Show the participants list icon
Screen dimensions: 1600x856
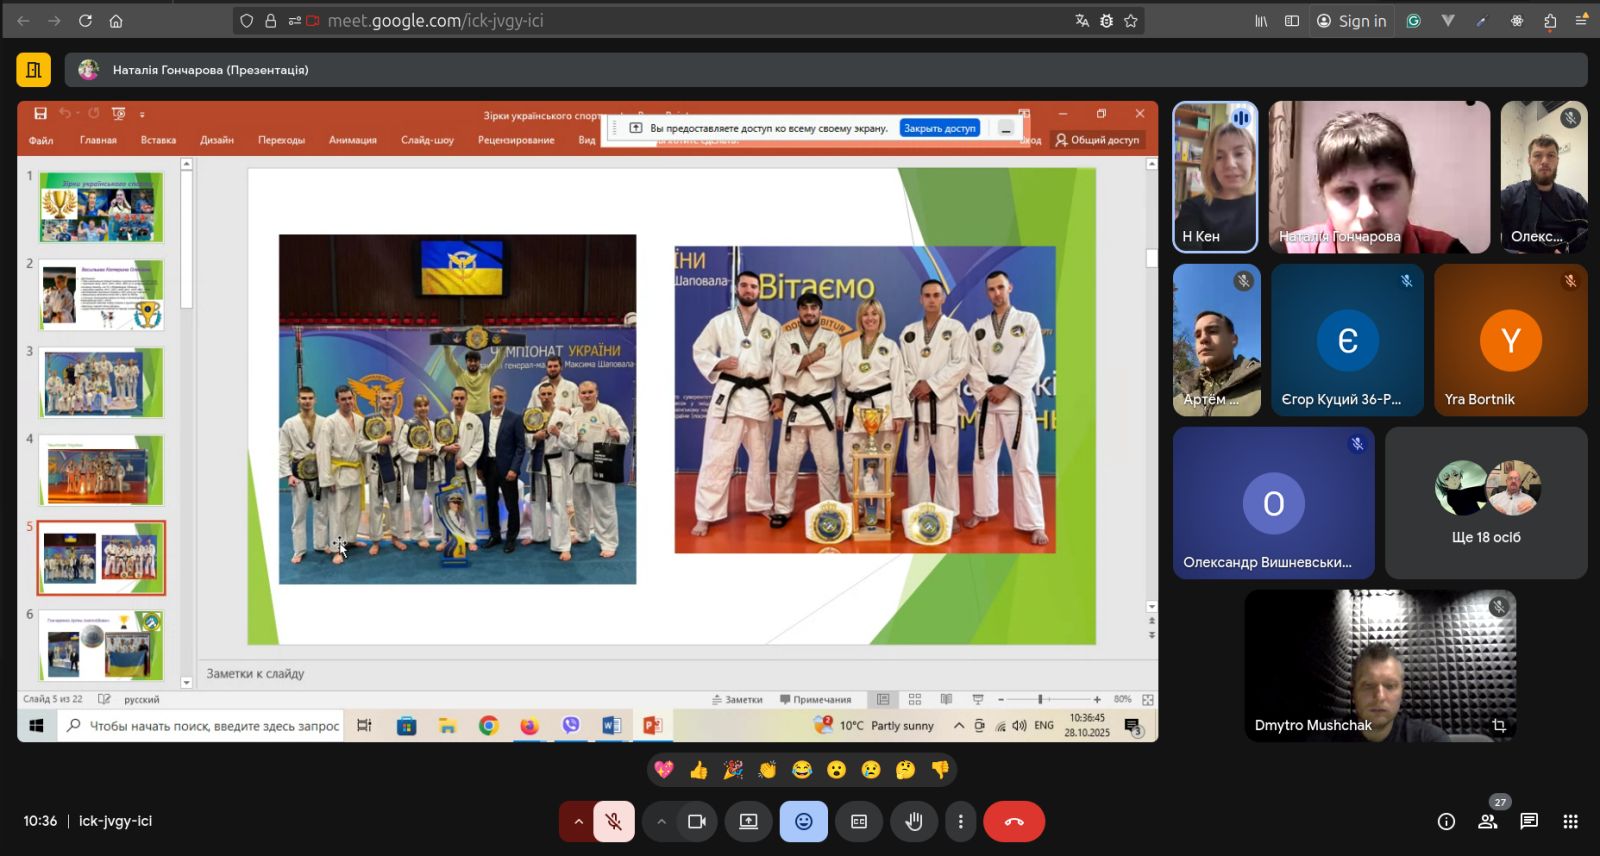(x=1488, y=821)
